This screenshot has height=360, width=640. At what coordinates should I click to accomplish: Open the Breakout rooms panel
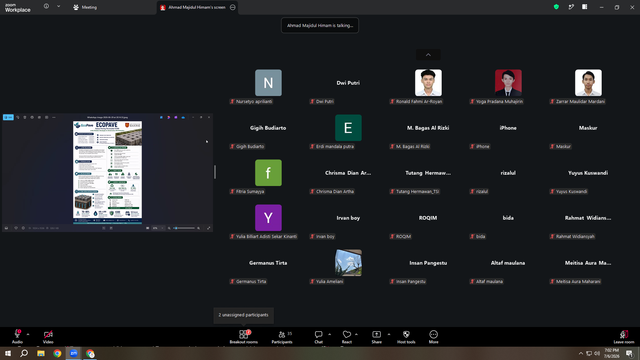[x=244, y=337]
